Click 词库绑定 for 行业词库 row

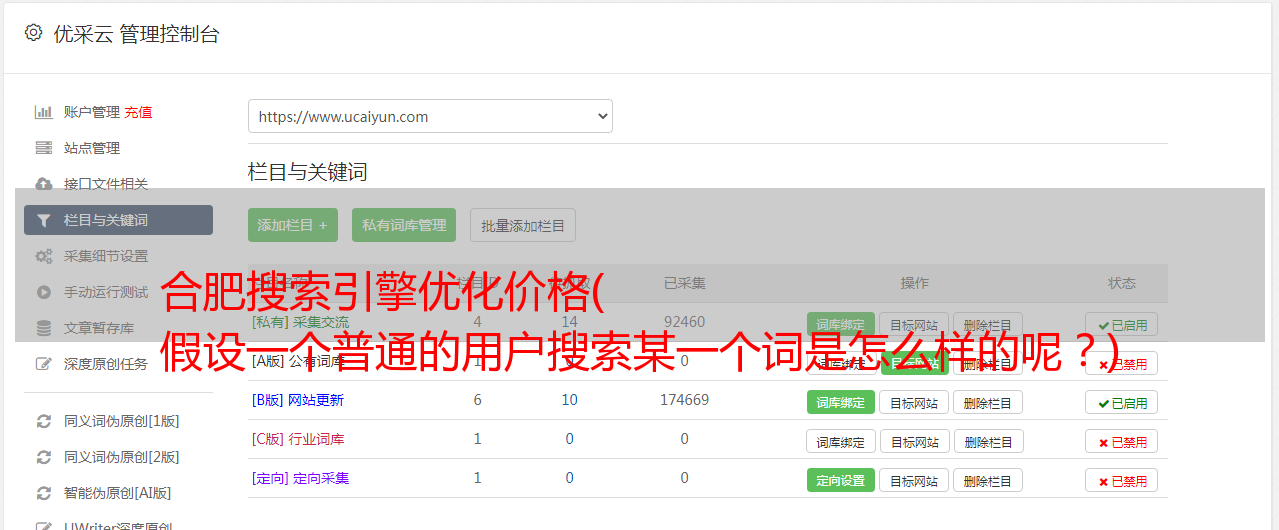pyautogui.click(x=841, y=441)
